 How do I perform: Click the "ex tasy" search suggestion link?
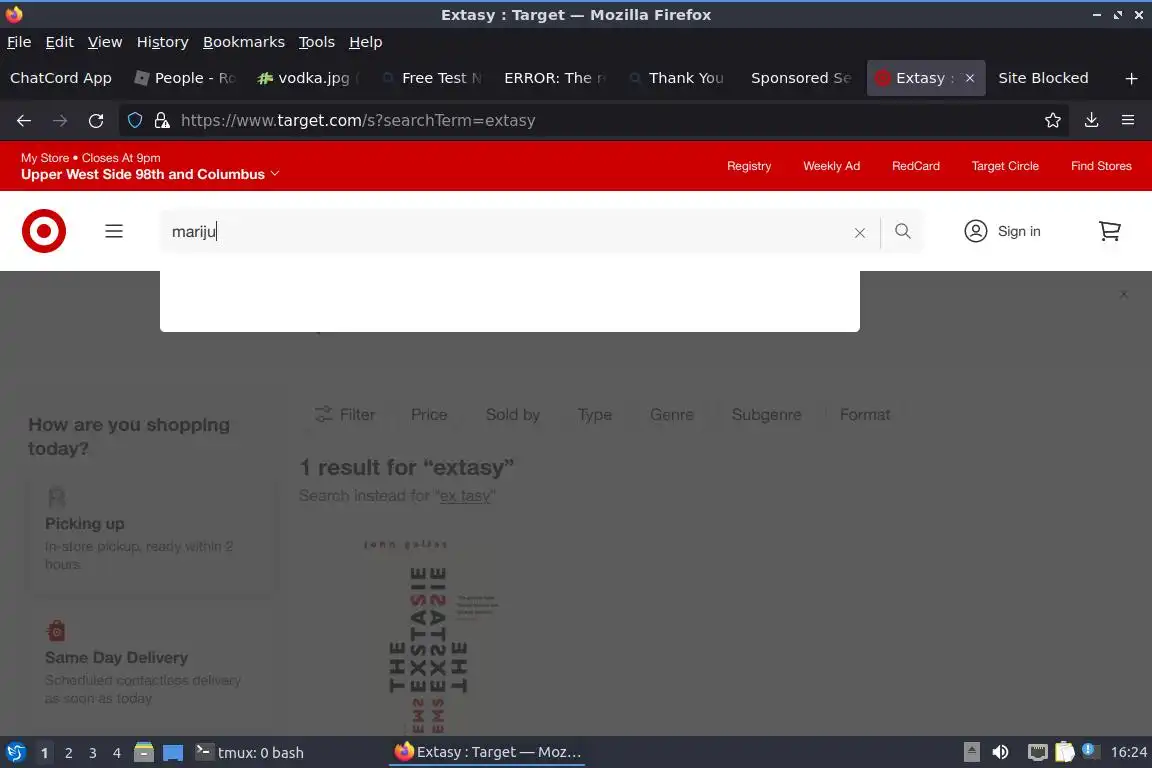(x=464, y=496)
